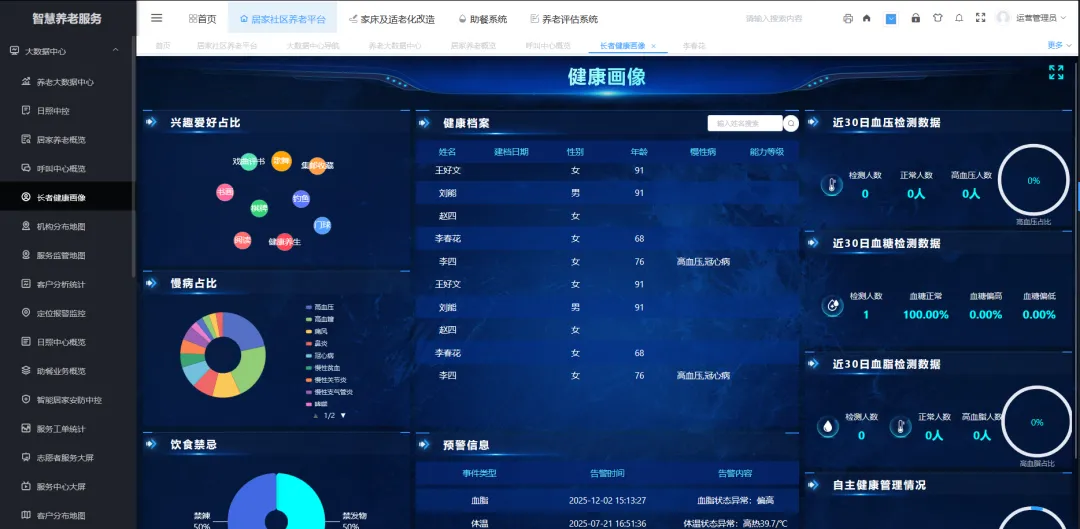Click sidebar icon for 长者健康画像
Image resolution: width=1080 pixels, height=529 pixels.
(26, 197)
